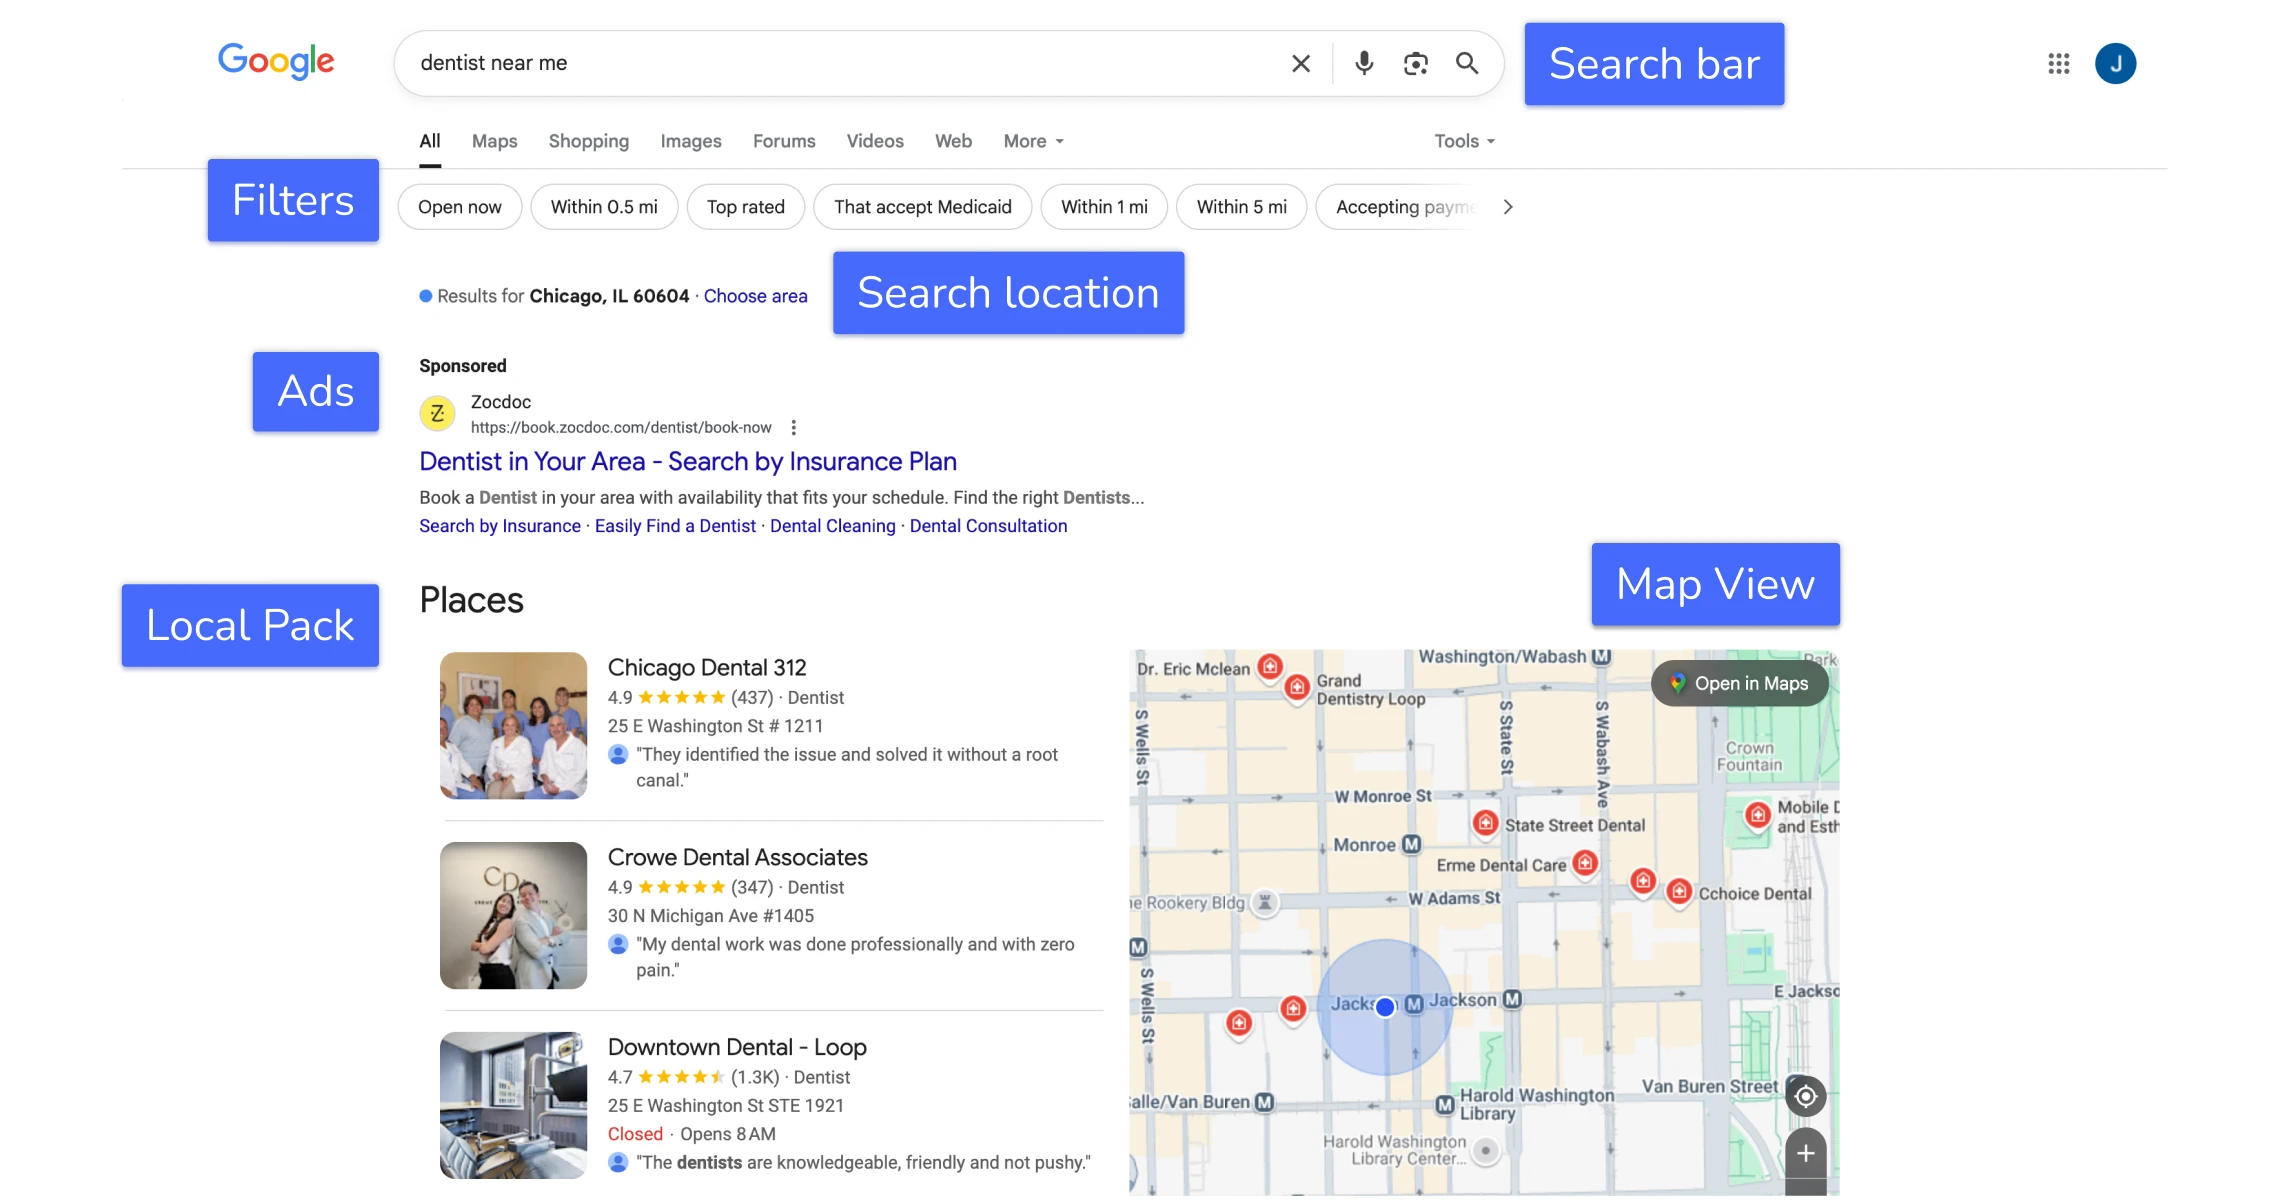Switch to the Images tab
Screen dimensions: 2290x1200
tap(690, 141)
